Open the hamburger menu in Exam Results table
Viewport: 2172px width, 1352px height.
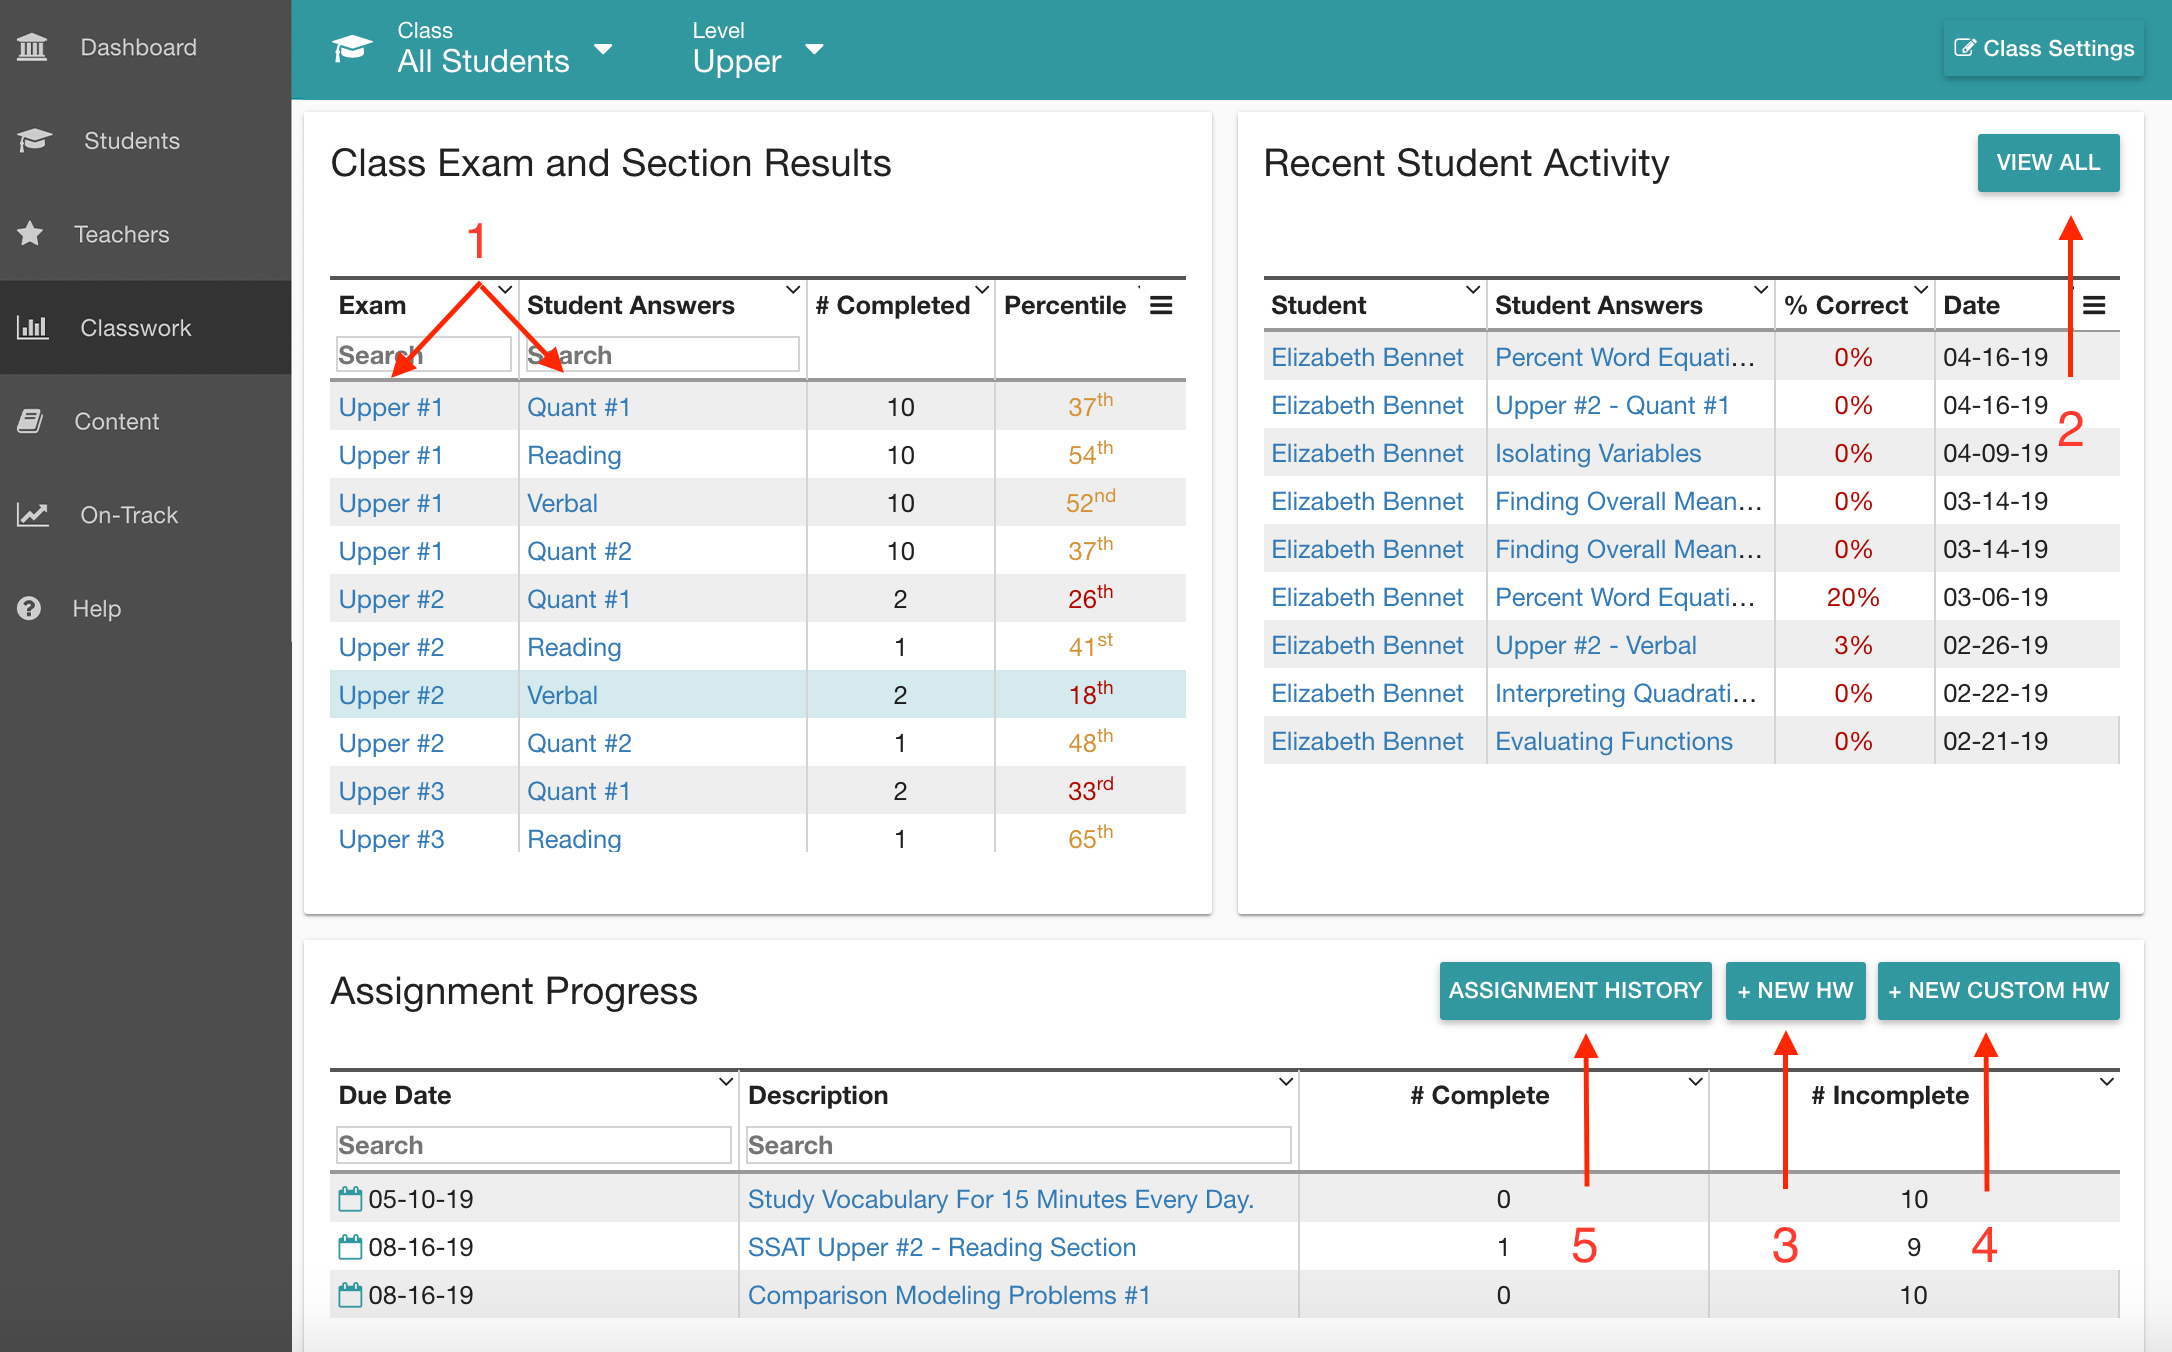[1161, 305]
